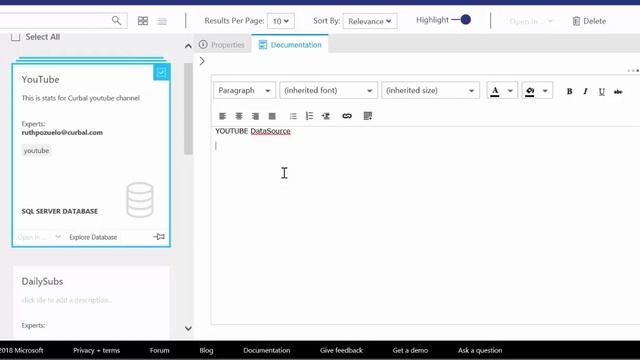Delete the selected asset
The image size is (640, 360).
[589, 21]
